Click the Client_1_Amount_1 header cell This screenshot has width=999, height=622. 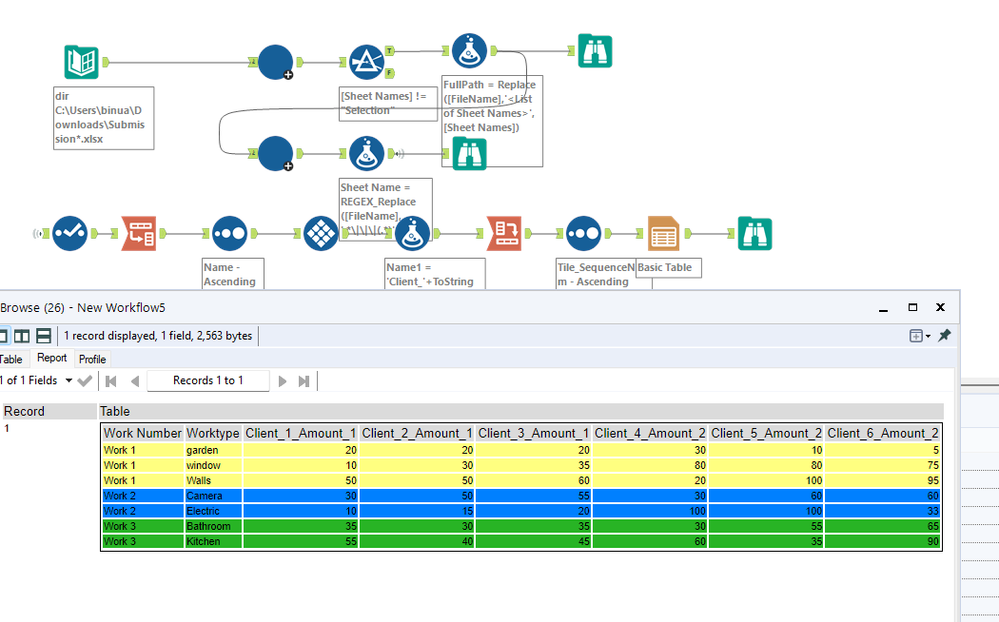click(301, 433)
